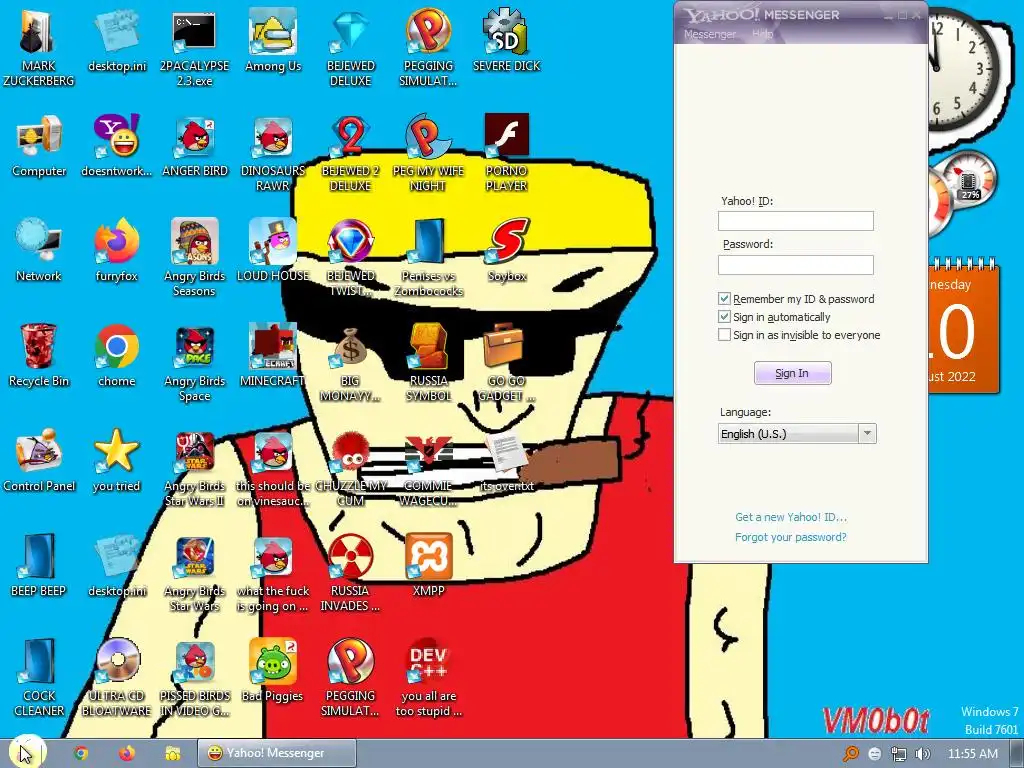The height and width of the screenshot is (768, 1024).
Task: Launch Chrome from the taskbar
Action: 81,753
